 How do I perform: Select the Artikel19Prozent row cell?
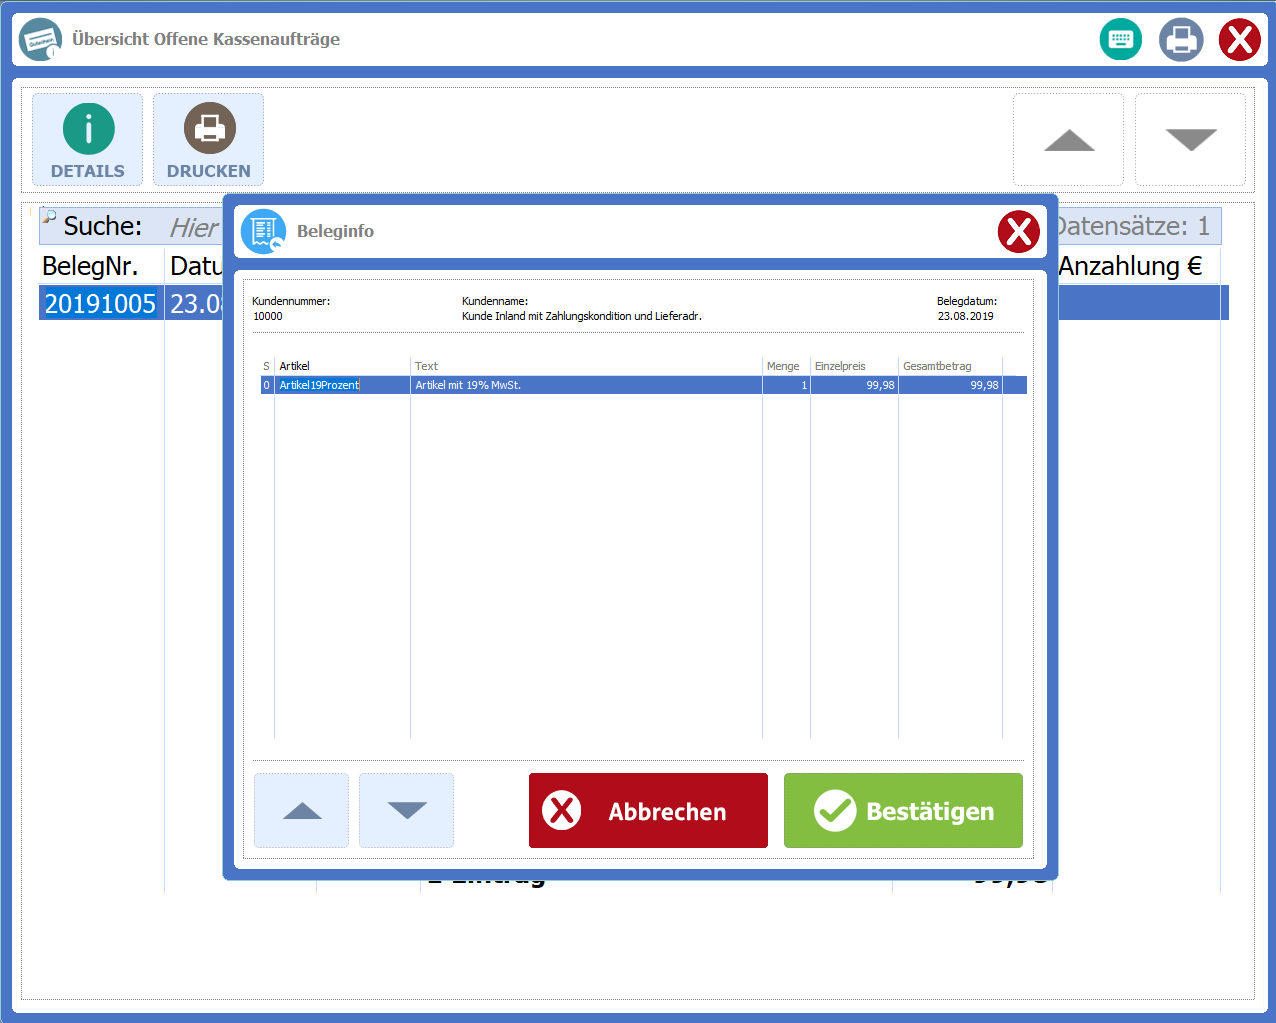pyautogui.click(x=319, y=385)
